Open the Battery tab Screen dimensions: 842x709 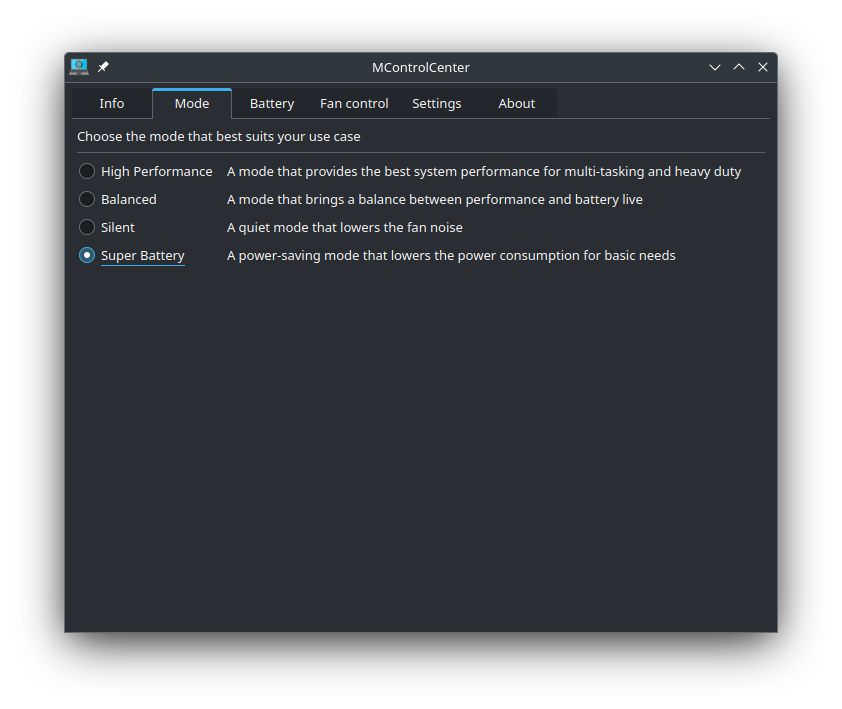pyautogui.click(x=271, y=103)
